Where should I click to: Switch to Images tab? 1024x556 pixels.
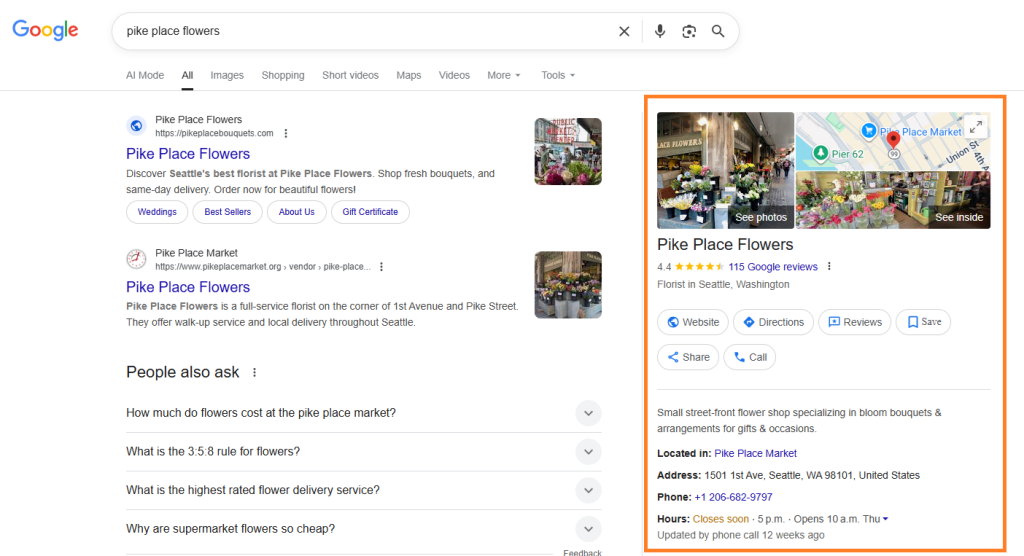(x=227, y=75)
